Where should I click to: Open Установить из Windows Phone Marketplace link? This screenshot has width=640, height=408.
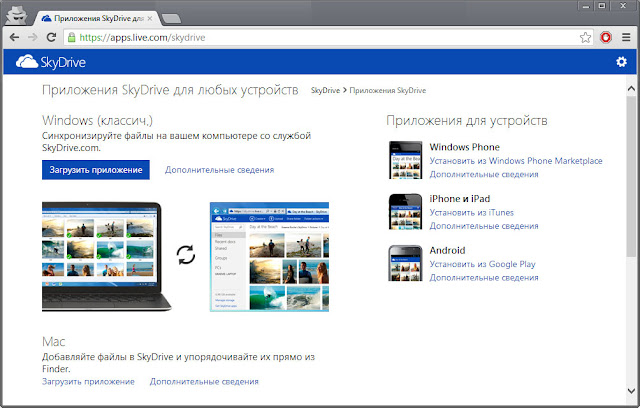[x=516, y=161]
